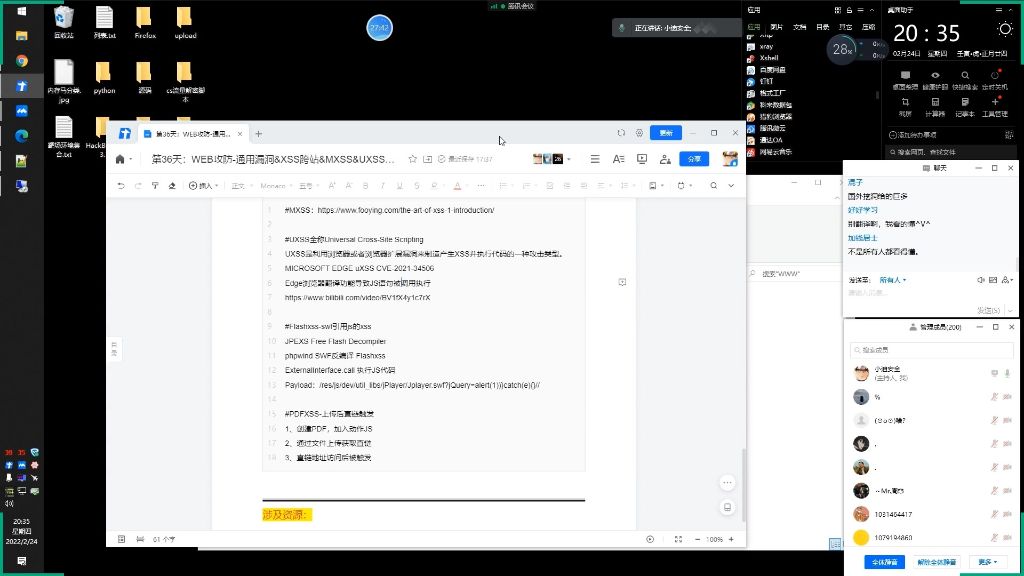This screenshot has height=576, width=1024.
Task: Close the document tab
Action: click(x=240, y=134)
